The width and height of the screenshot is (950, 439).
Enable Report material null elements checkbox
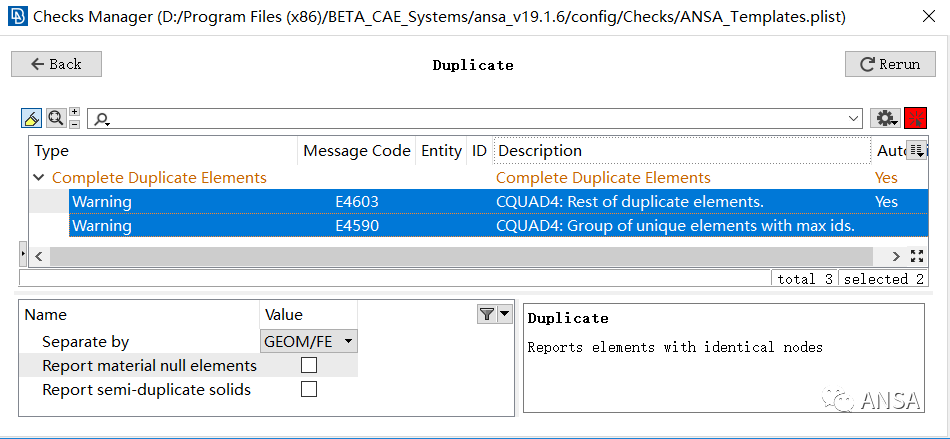click(309, 365)
